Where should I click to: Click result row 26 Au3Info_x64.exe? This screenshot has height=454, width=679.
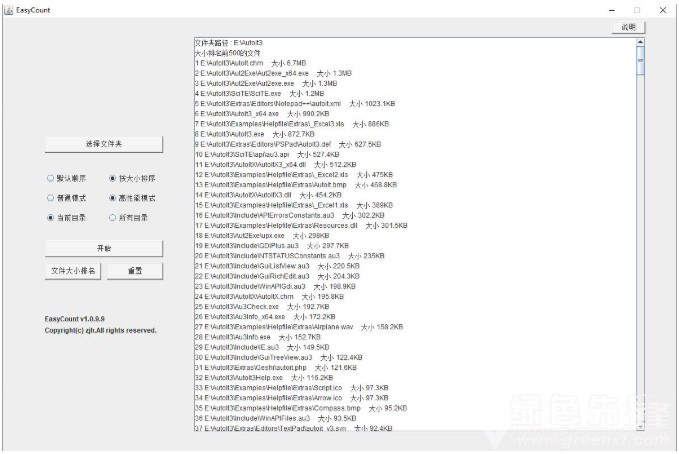pyautogui.click(x=265, y=317)
